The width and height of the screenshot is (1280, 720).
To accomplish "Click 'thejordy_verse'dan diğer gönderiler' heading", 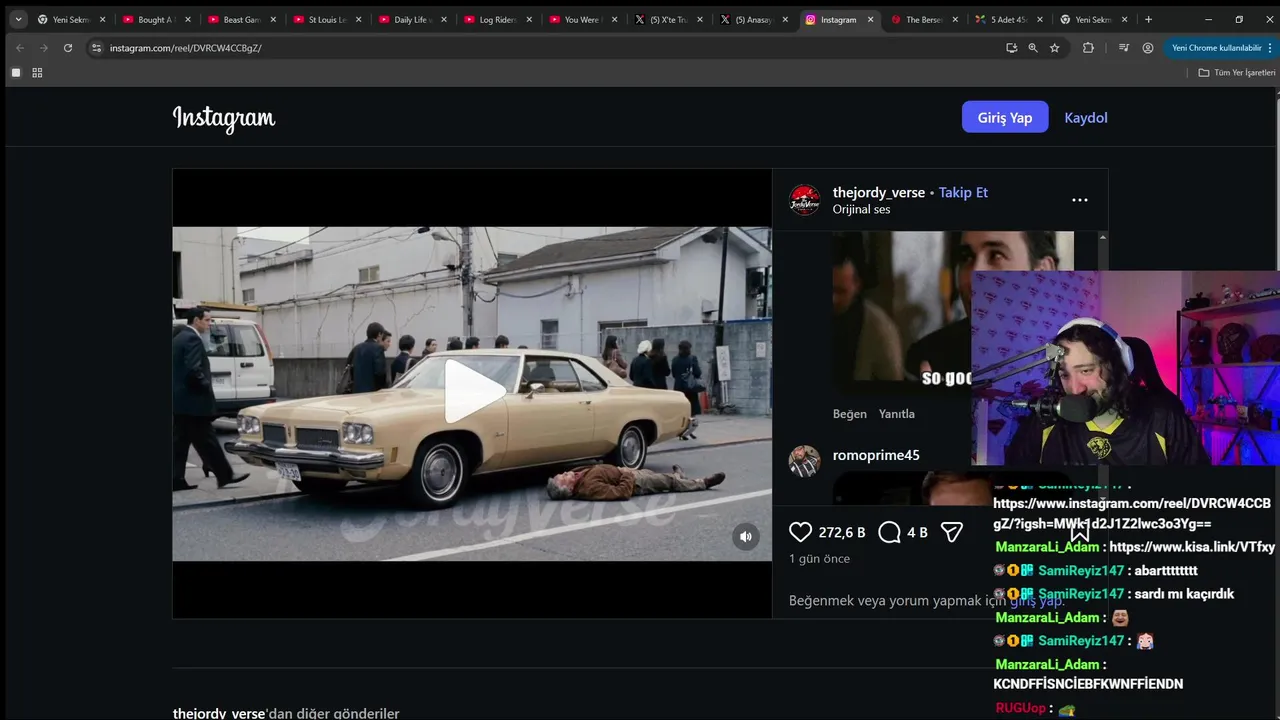I will (x=286, y=713).
